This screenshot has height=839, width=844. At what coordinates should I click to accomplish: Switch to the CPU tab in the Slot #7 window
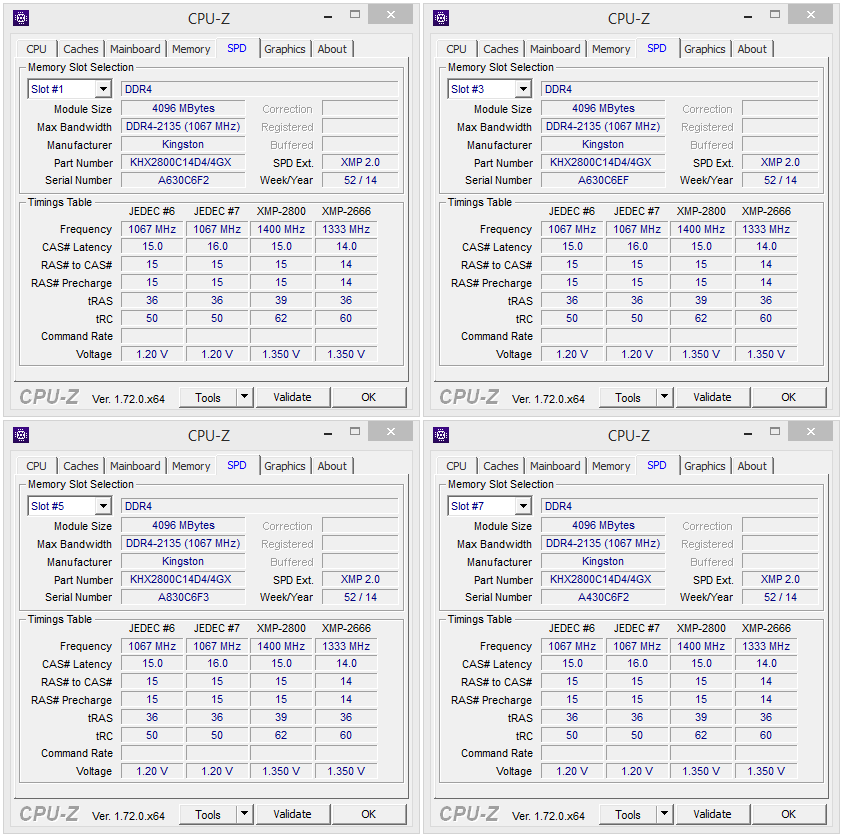(456, 466)
